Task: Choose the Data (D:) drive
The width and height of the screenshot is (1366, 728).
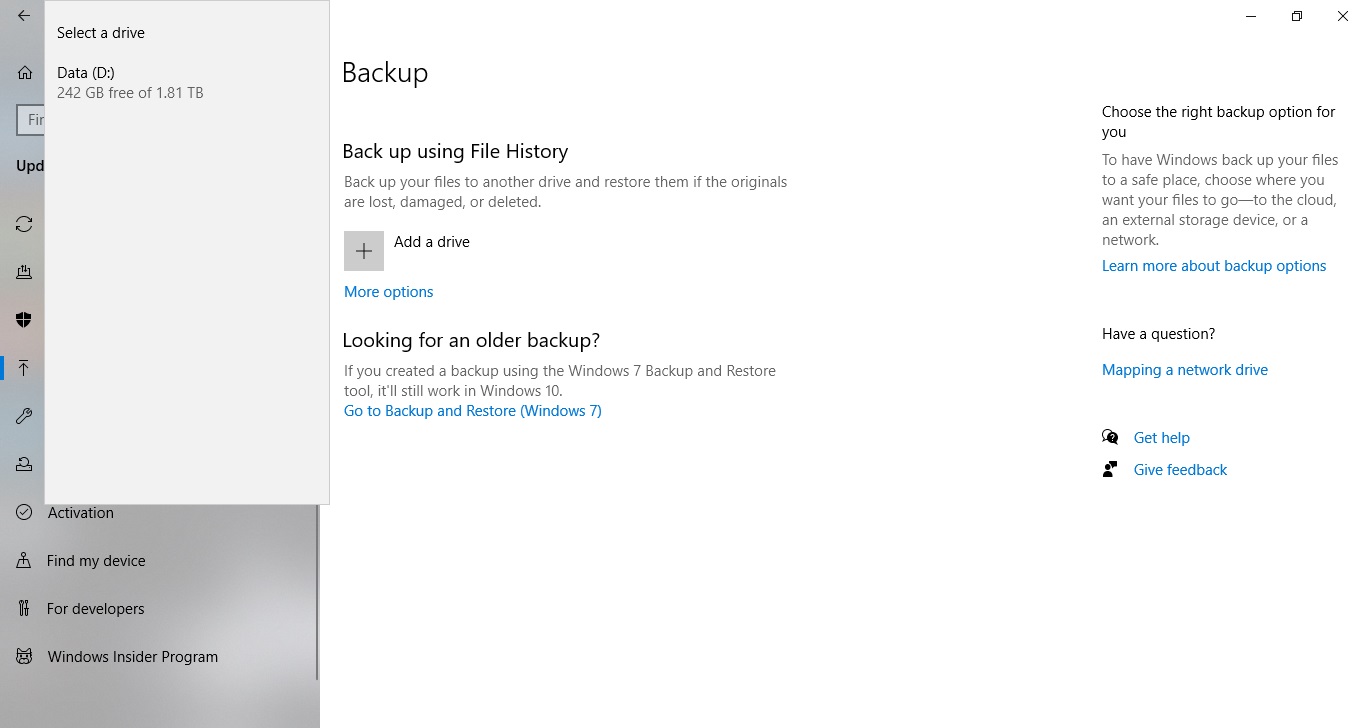Action: pyautogui.click(x=187, y=82)
